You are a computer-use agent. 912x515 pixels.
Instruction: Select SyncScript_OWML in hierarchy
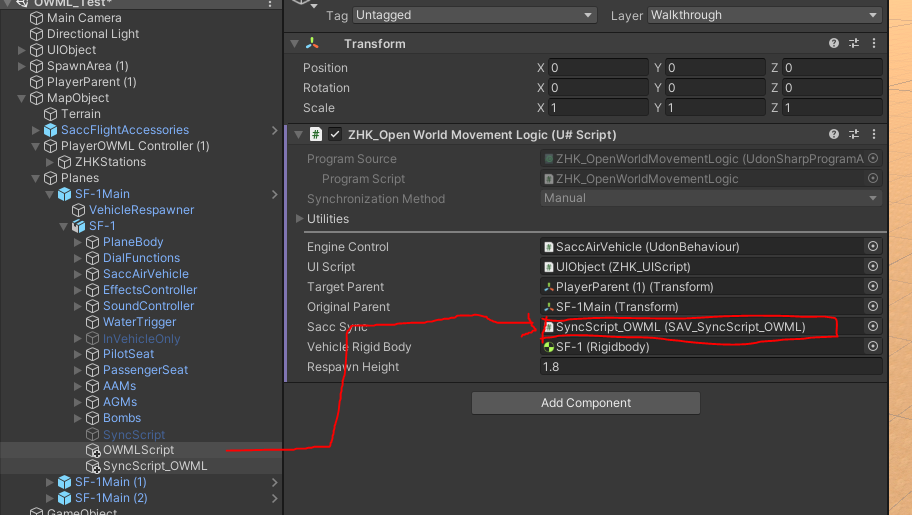coord(155,466)
